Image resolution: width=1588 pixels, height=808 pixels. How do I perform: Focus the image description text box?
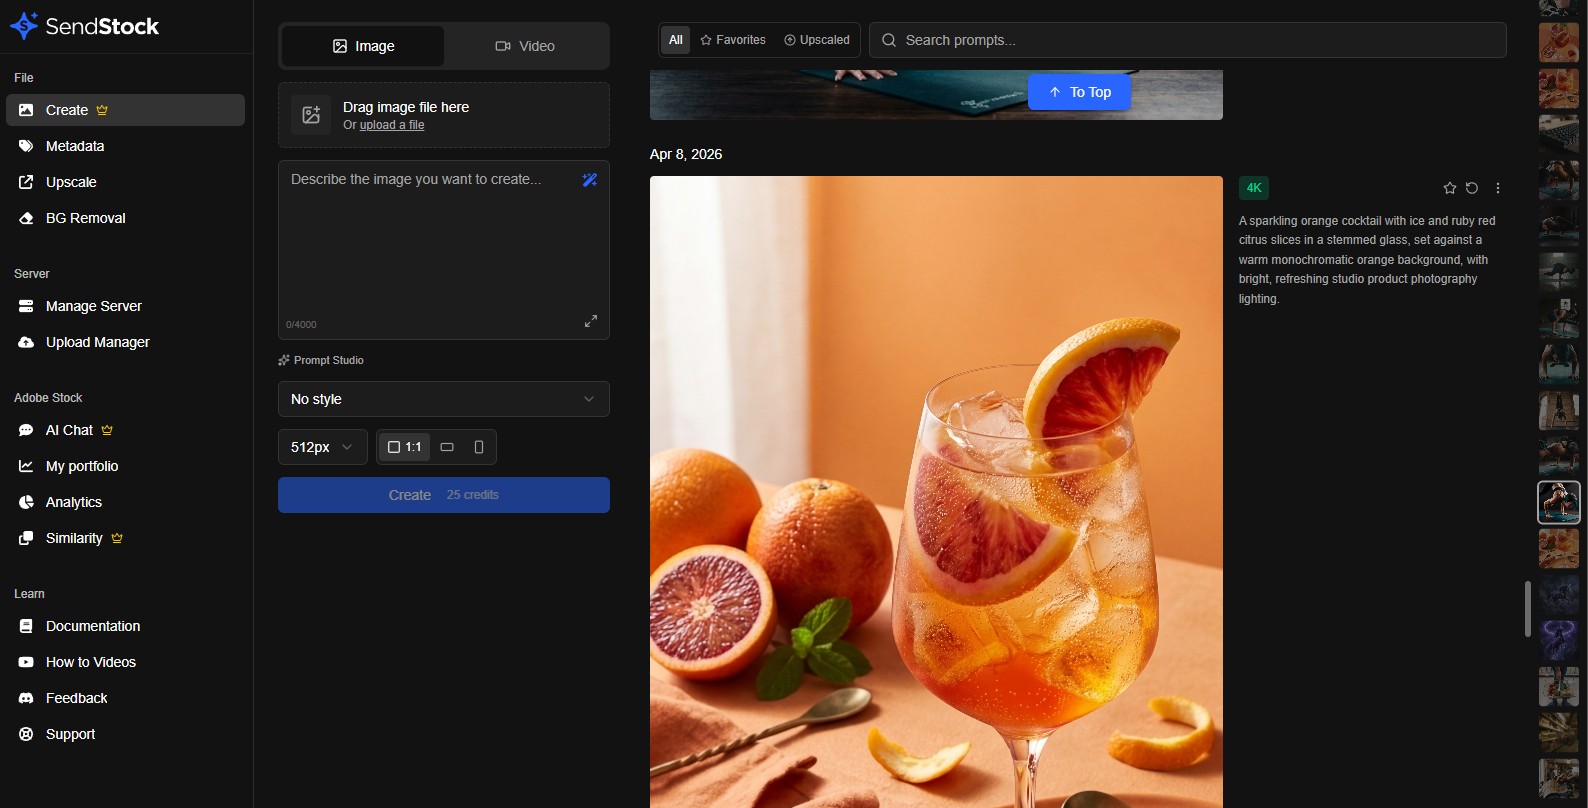444,250
